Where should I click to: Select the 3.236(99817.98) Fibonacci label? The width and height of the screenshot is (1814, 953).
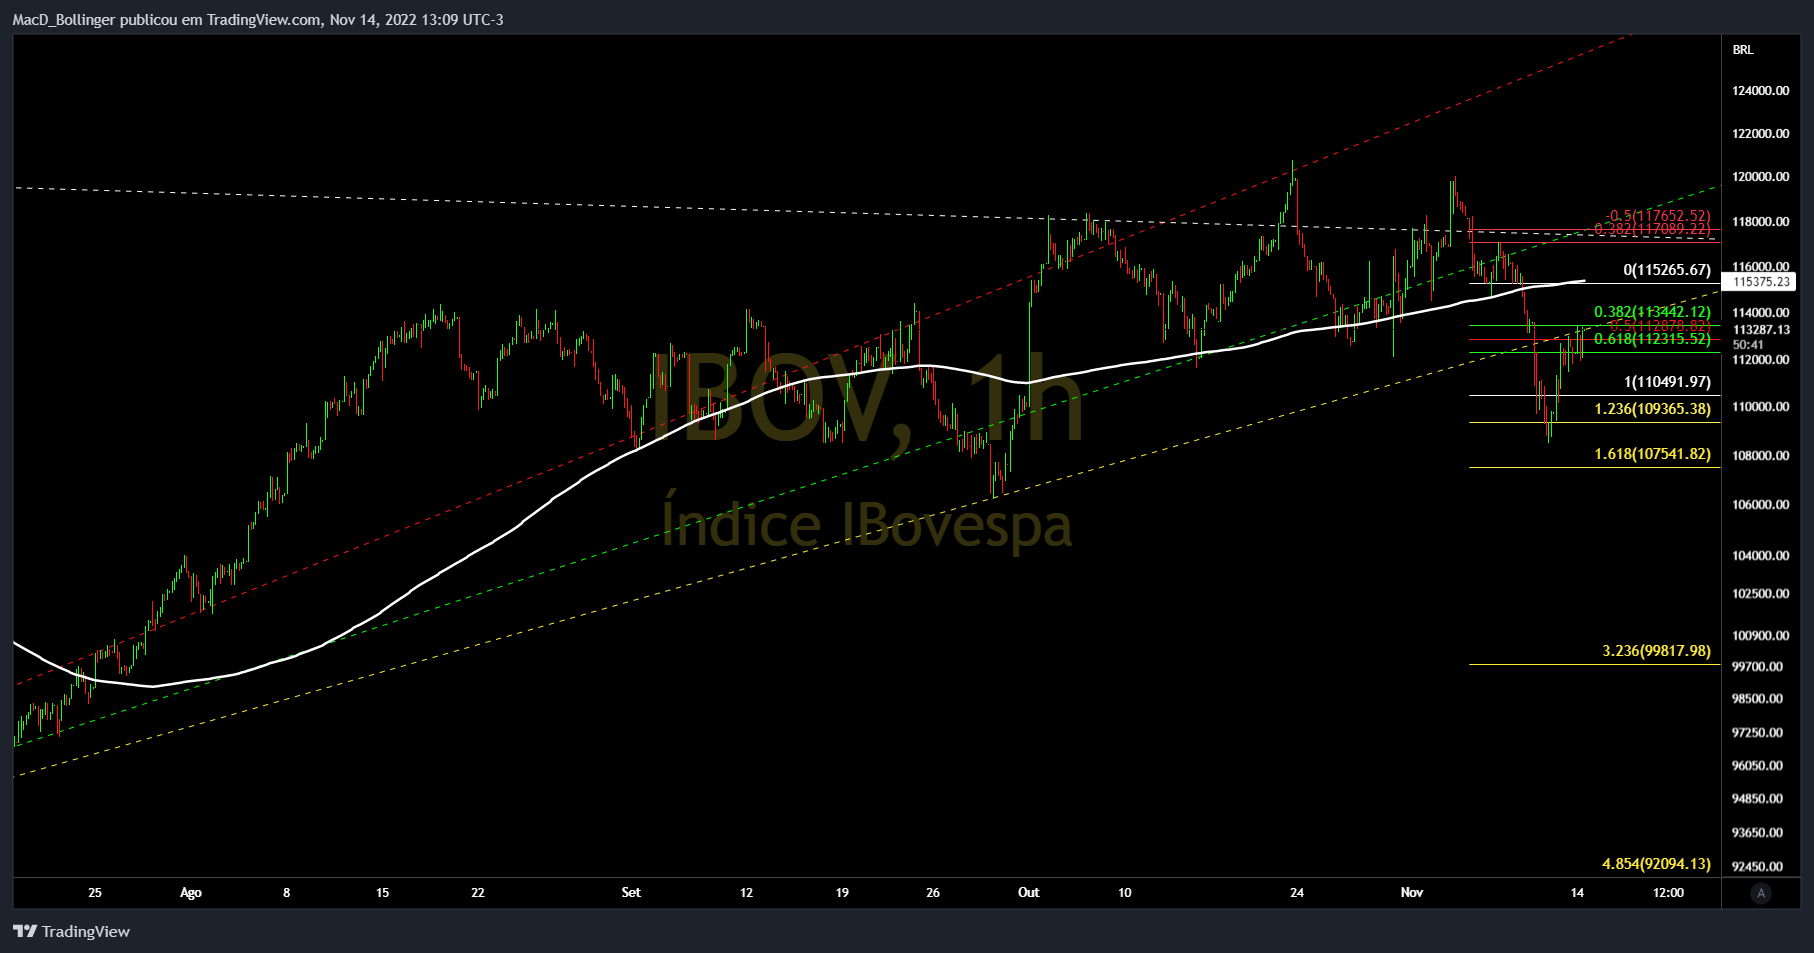[x=1656, y=651]
